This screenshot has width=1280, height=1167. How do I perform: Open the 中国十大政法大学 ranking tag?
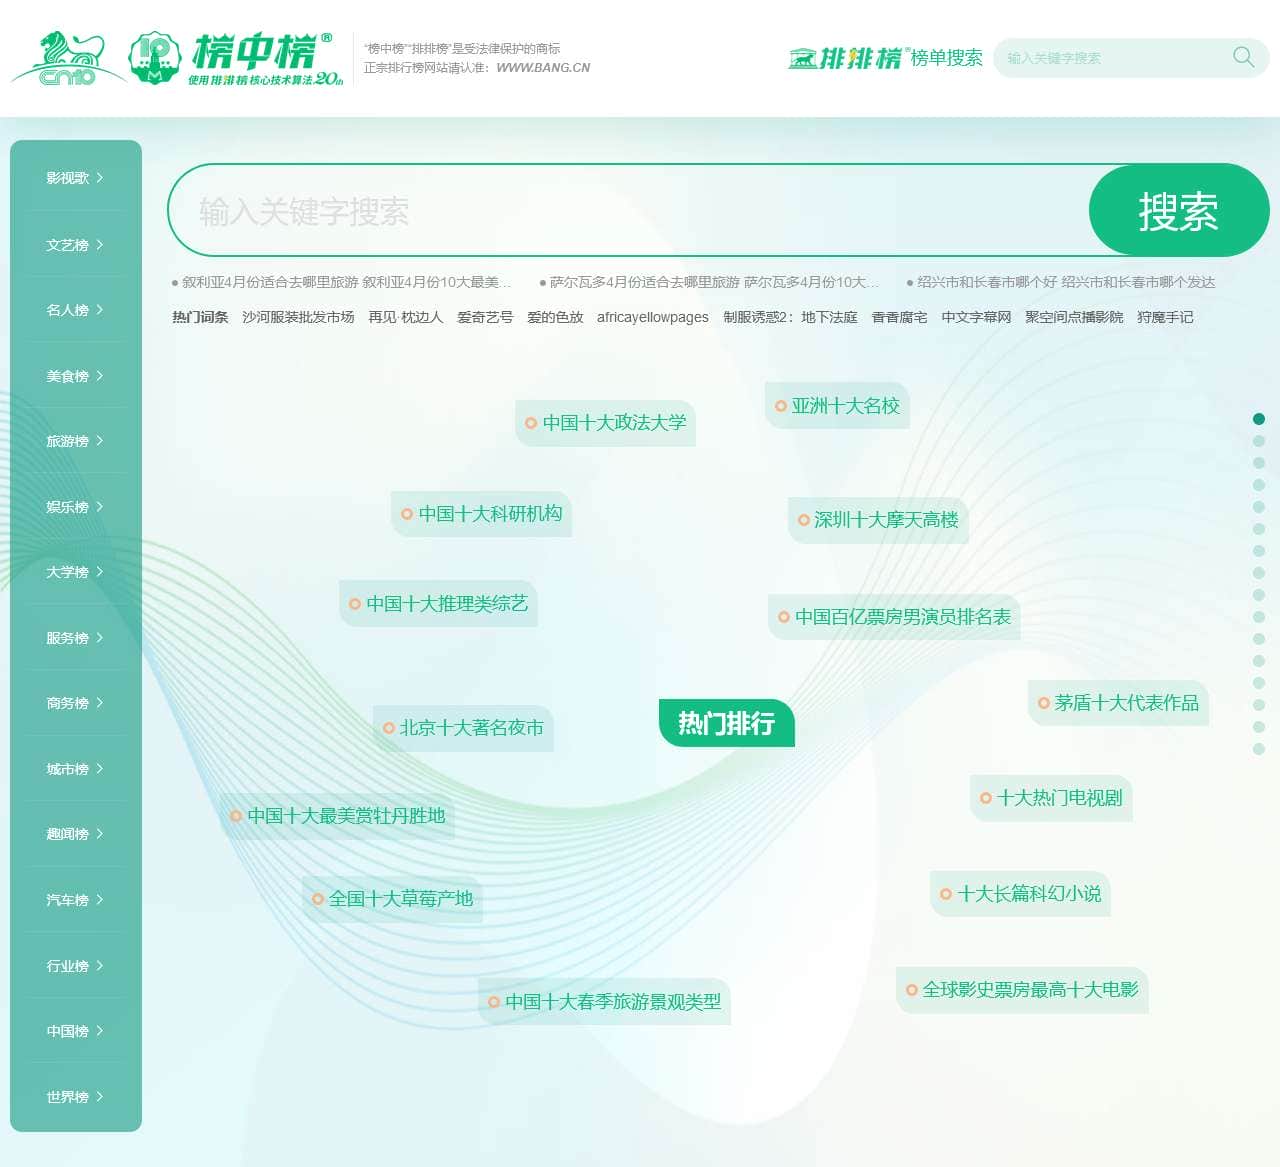605,423
